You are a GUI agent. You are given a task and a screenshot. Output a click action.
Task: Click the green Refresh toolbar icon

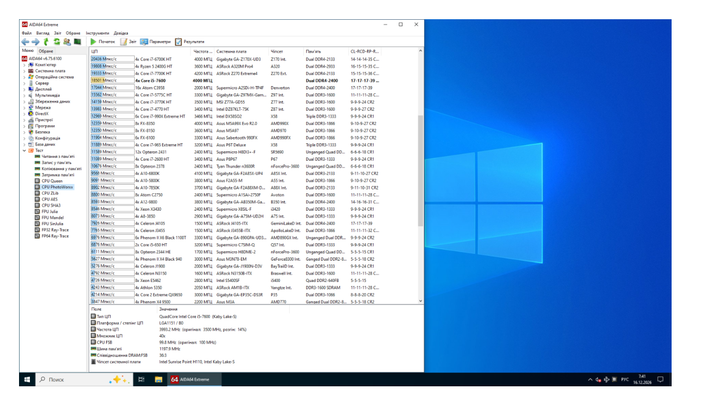point(56,42)
